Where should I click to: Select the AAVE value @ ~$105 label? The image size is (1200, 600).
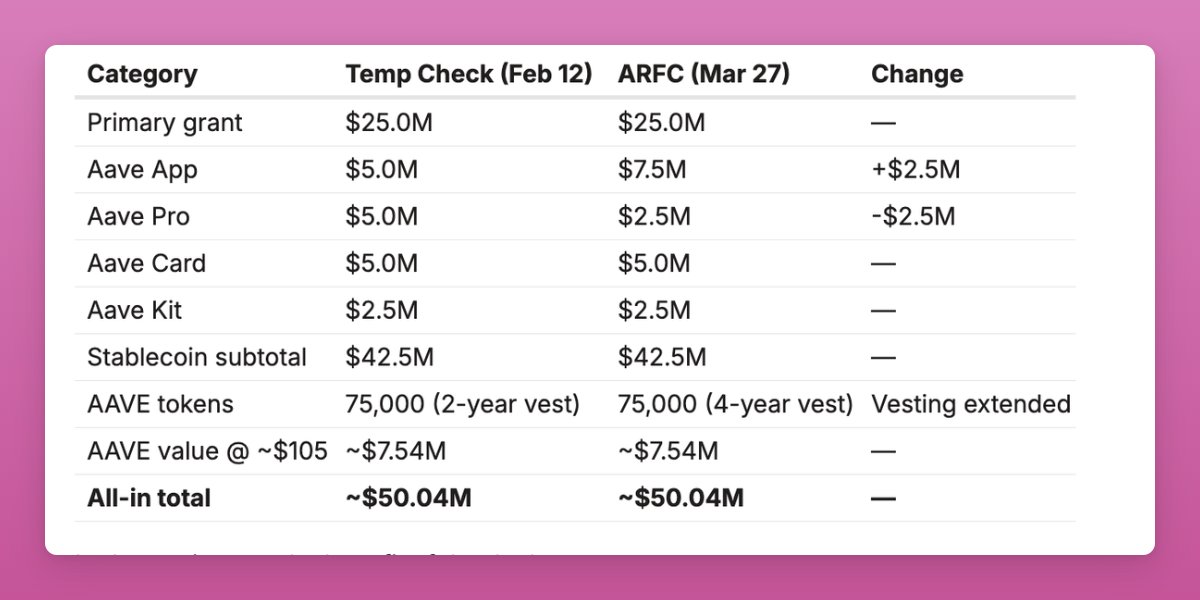[207, 452]
